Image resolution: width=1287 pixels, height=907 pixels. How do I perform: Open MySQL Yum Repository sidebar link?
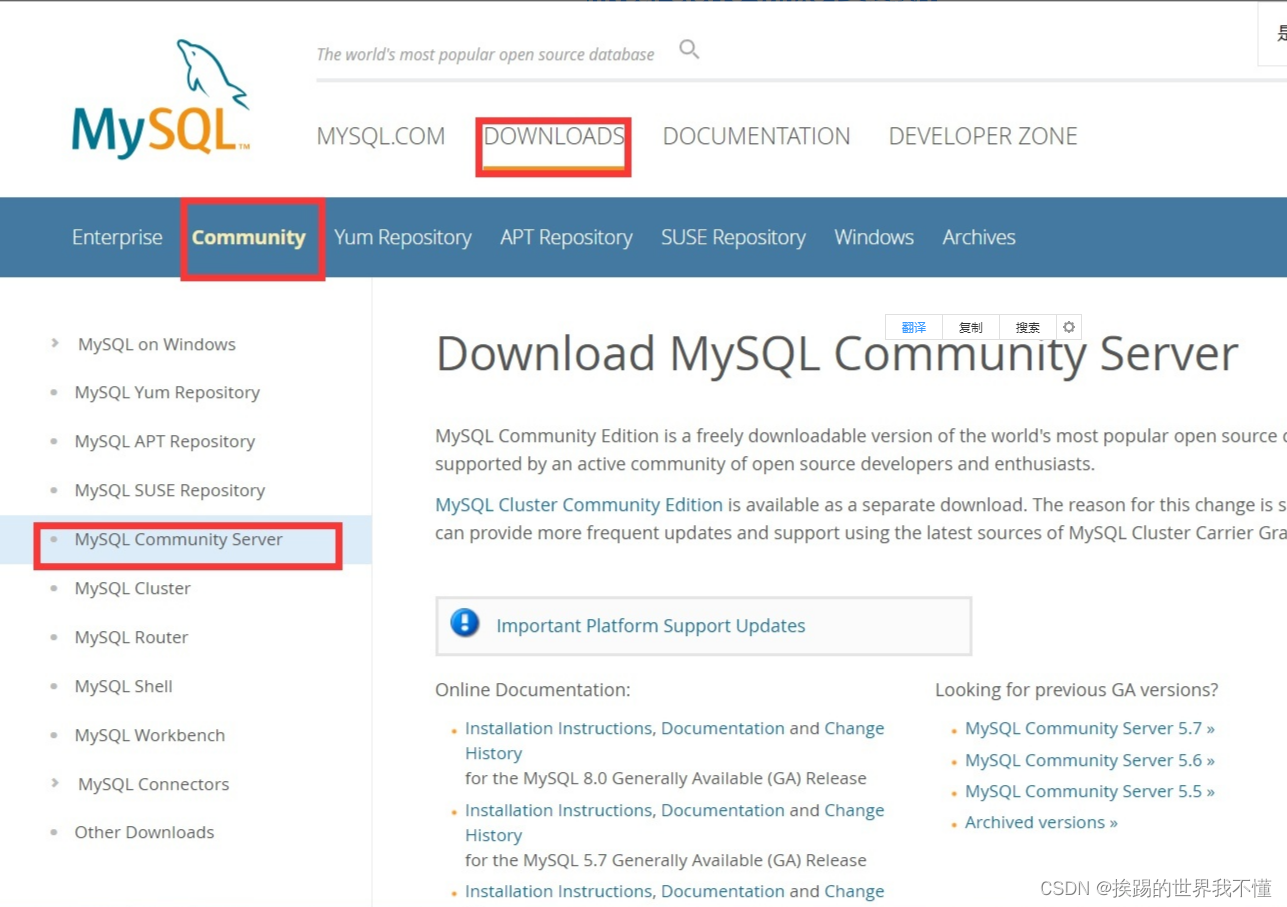(x=167, y=392)
